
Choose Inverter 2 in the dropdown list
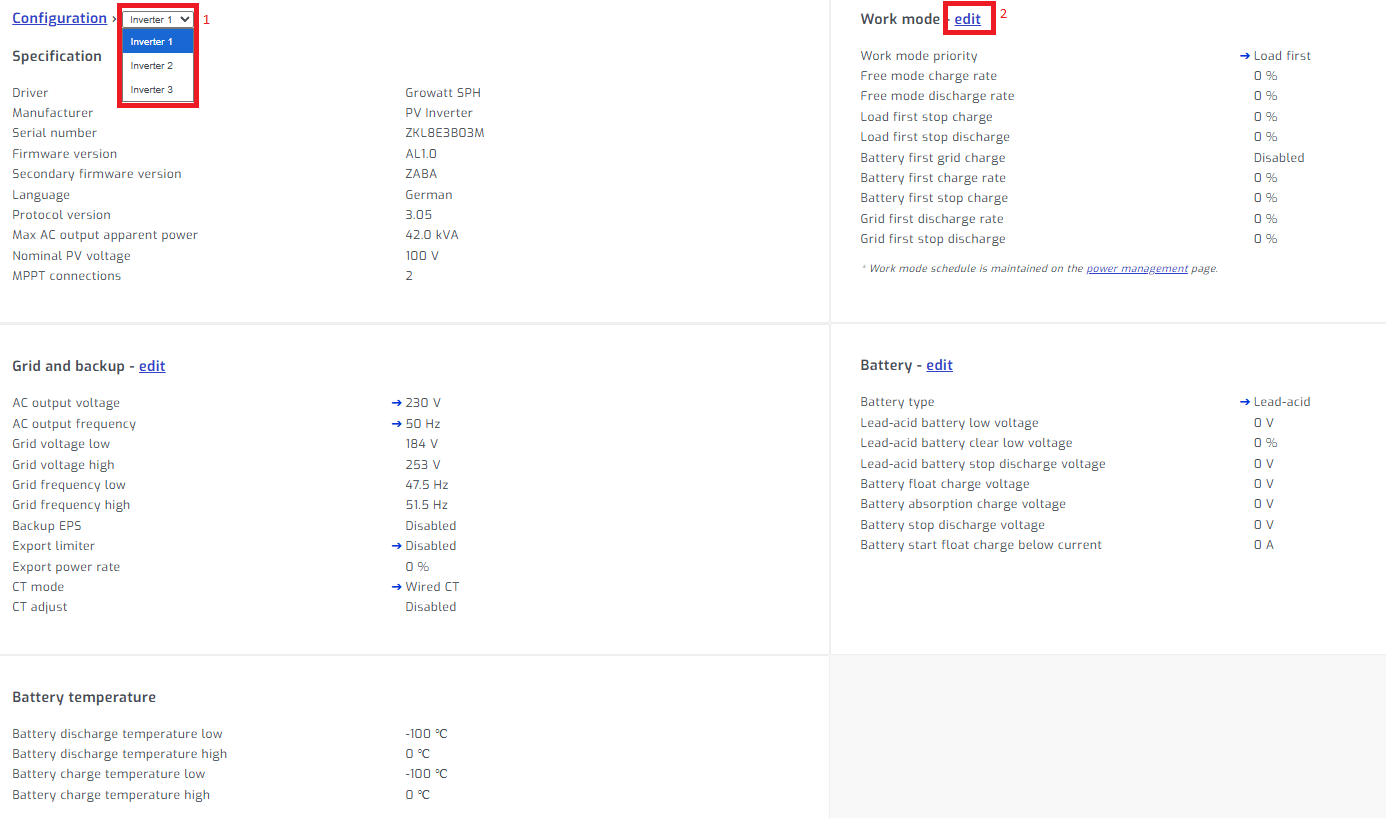point(152,66)
